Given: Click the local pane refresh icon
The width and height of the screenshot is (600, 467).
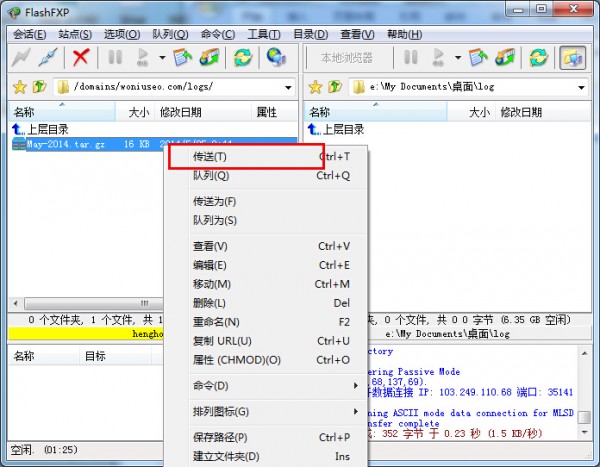Looking at the screenshot, I should pyautogui.click(x=539, y=58).
